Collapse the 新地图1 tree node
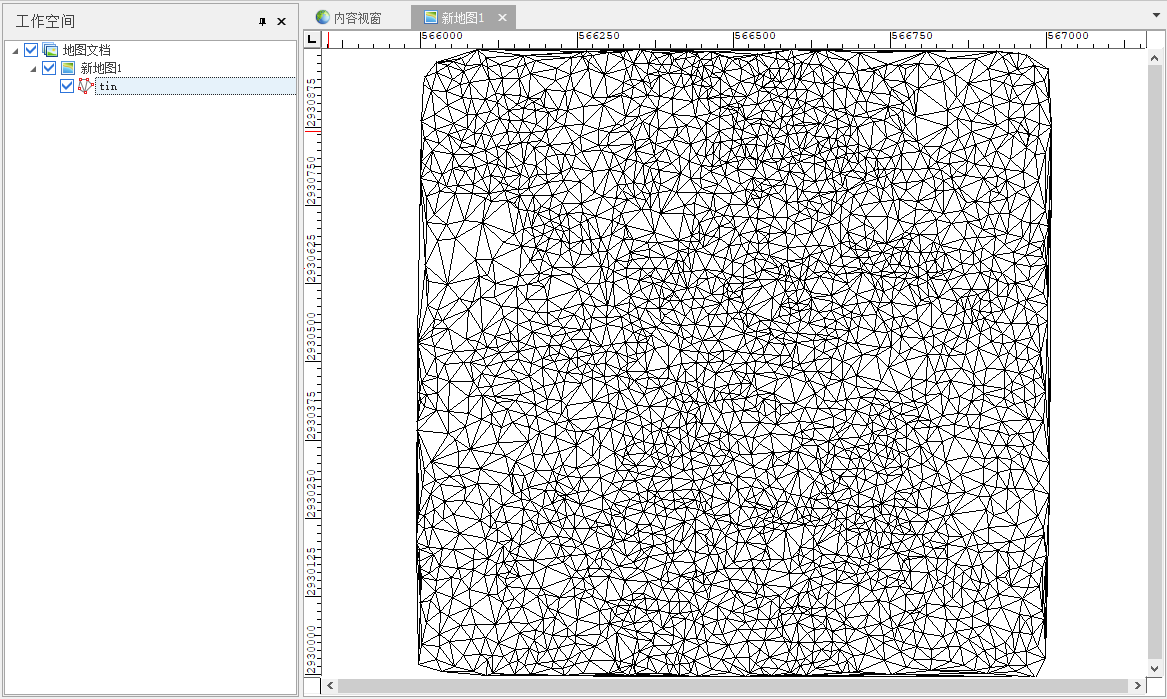This screenshot has width=1167, height=699. coord(33,68)
